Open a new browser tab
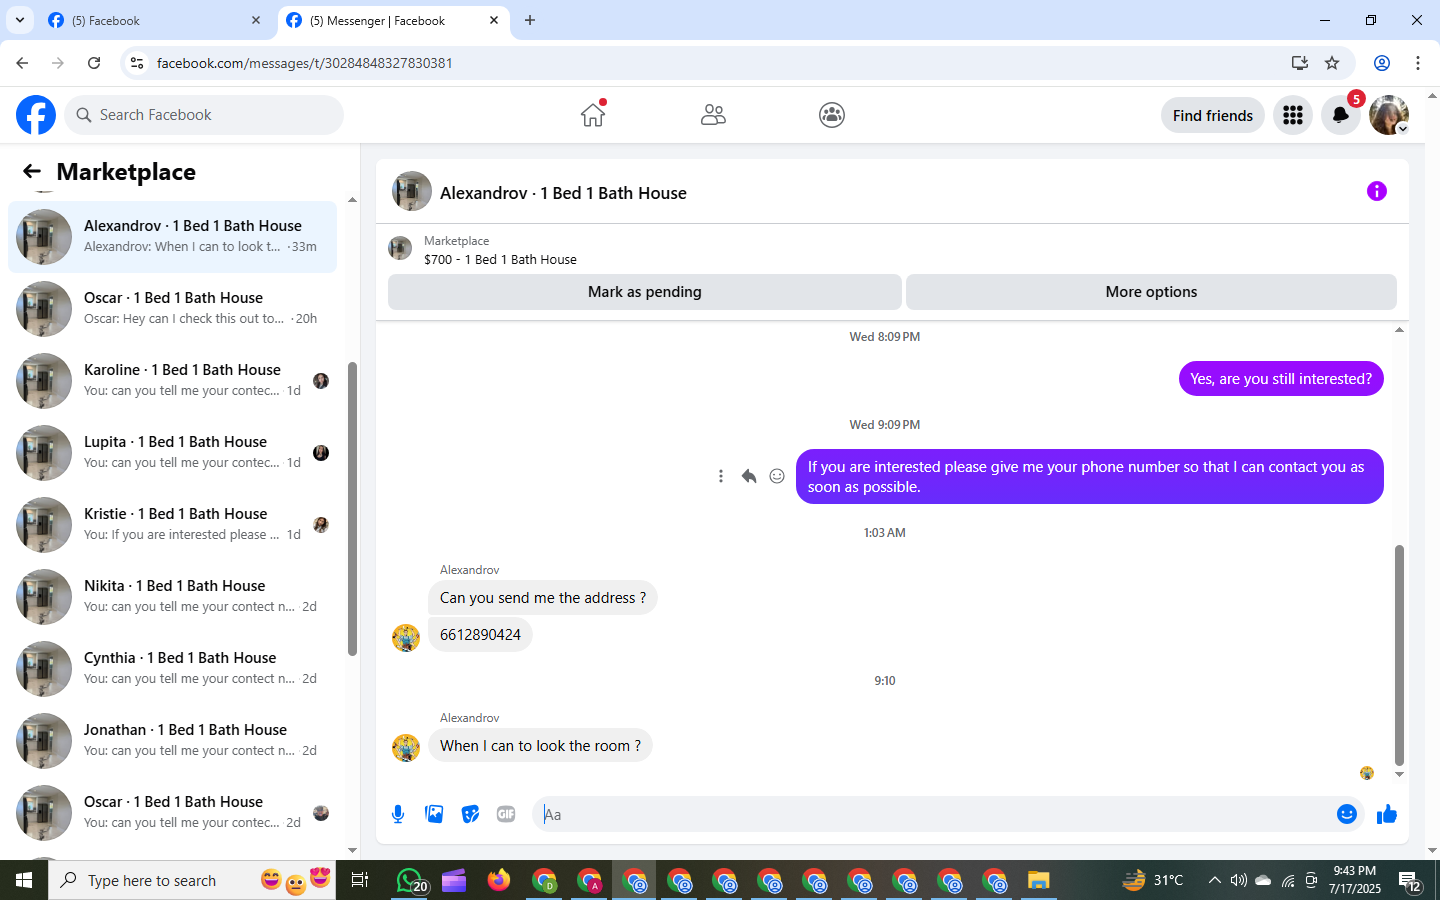The height and width of the screenshot is (900, 1440). [x=530, y=20]
